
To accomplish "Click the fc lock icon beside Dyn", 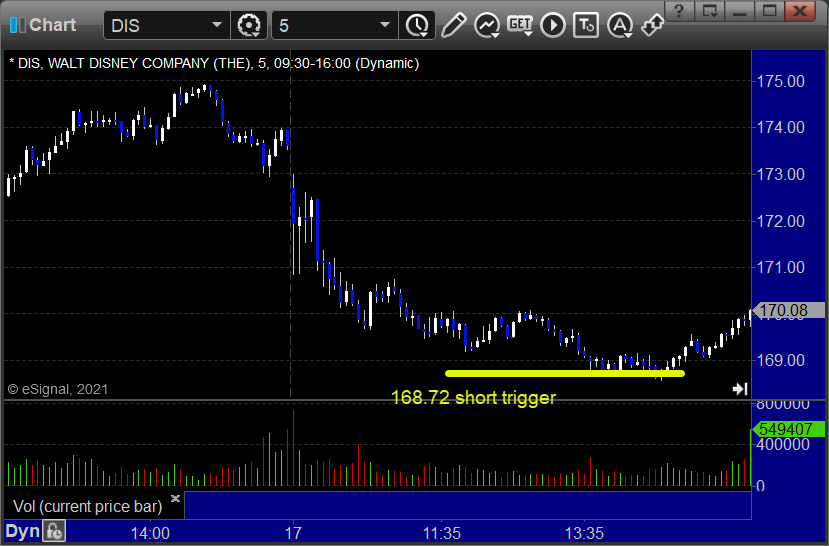I will tap(54, 531).
